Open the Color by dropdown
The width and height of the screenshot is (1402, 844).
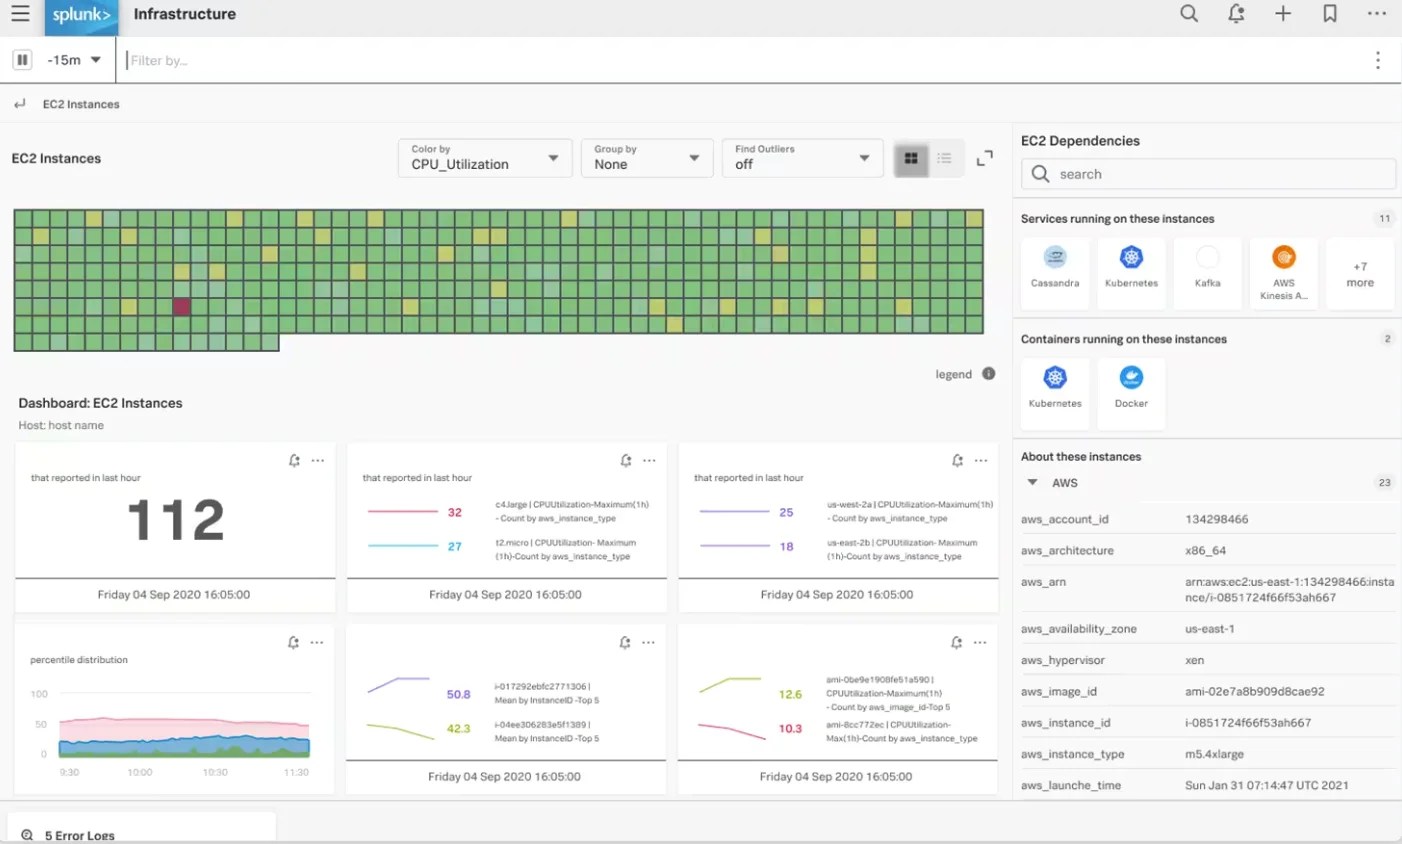coord(484,158)
